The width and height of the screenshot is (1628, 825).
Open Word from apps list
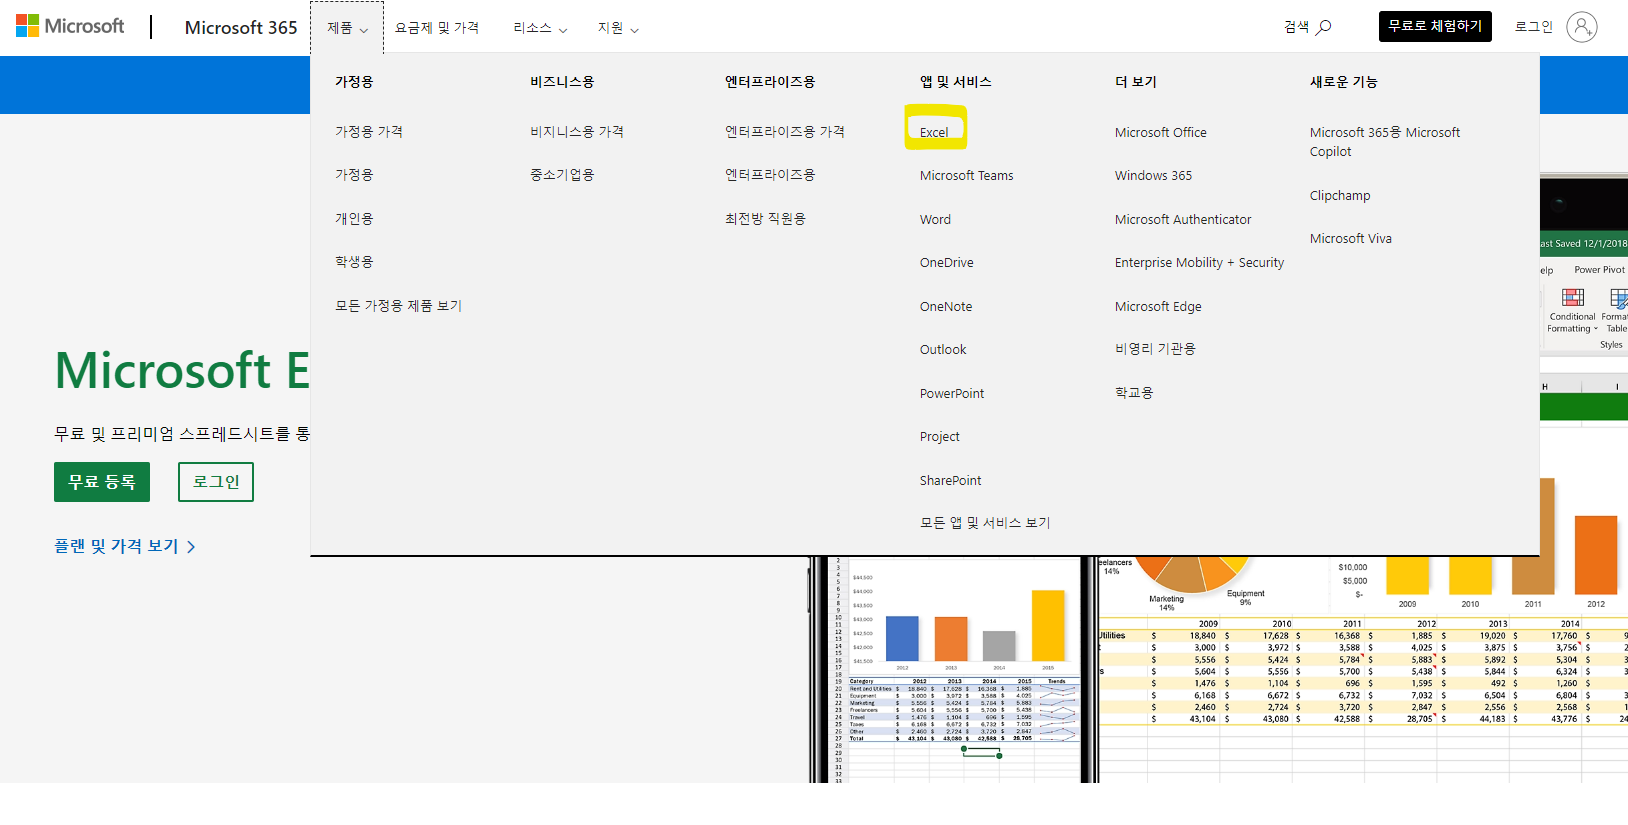935,220
